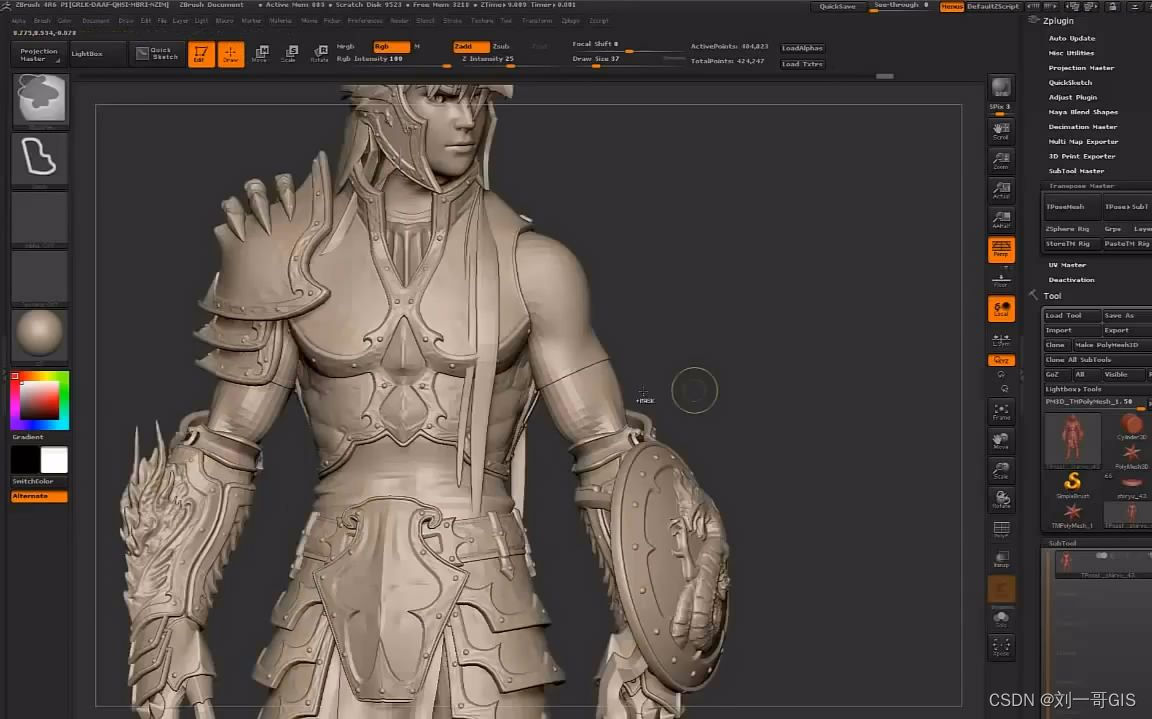Image resolution: width=1152 pixels, height=719 pixels.
Task: Collapse the Tool palette
Action: pyautogui.click(x=1033, y=295)
